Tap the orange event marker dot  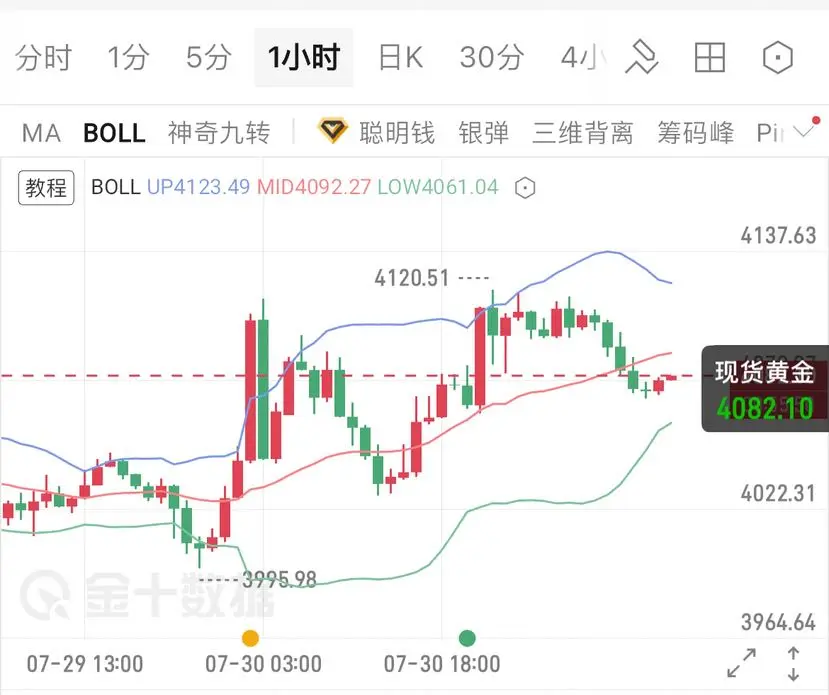coord(250,638)
